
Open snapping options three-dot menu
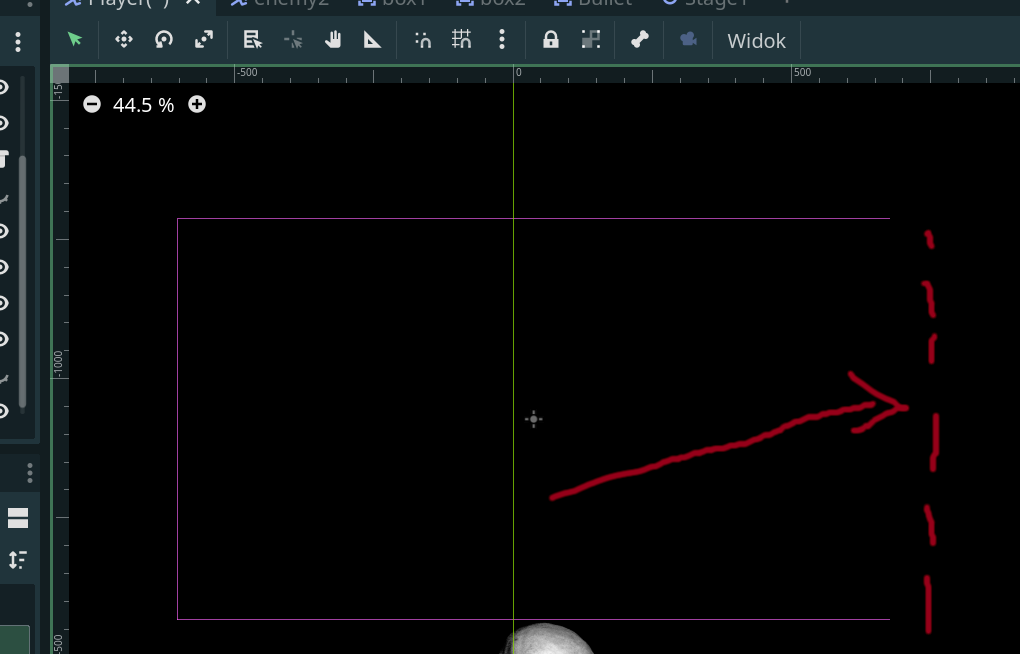[x=502, y=40]
